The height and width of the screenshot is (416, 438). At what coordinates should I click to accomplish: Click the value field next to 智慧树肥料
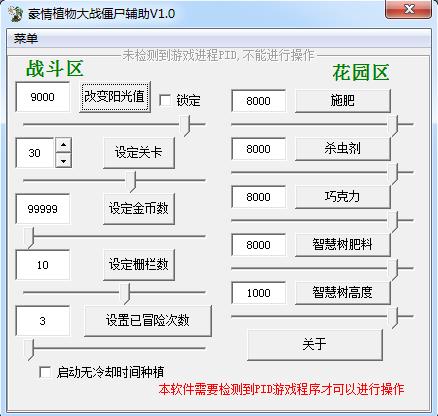(259, 245)
